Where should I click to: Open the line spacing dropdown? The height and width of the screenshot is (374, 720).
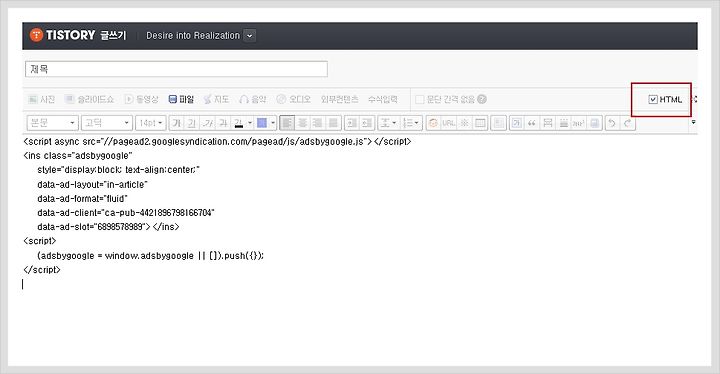tap(388, 123)
